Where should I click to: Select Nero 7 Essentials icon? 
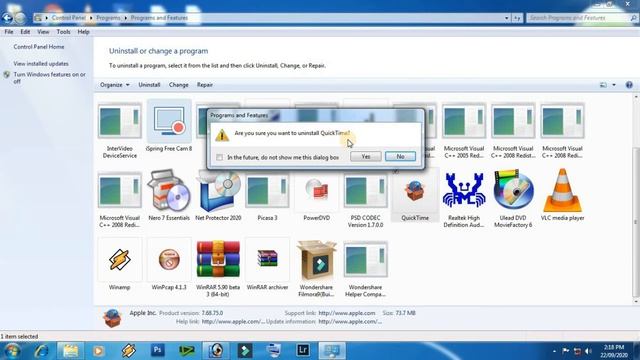click(x=169, y=191)
